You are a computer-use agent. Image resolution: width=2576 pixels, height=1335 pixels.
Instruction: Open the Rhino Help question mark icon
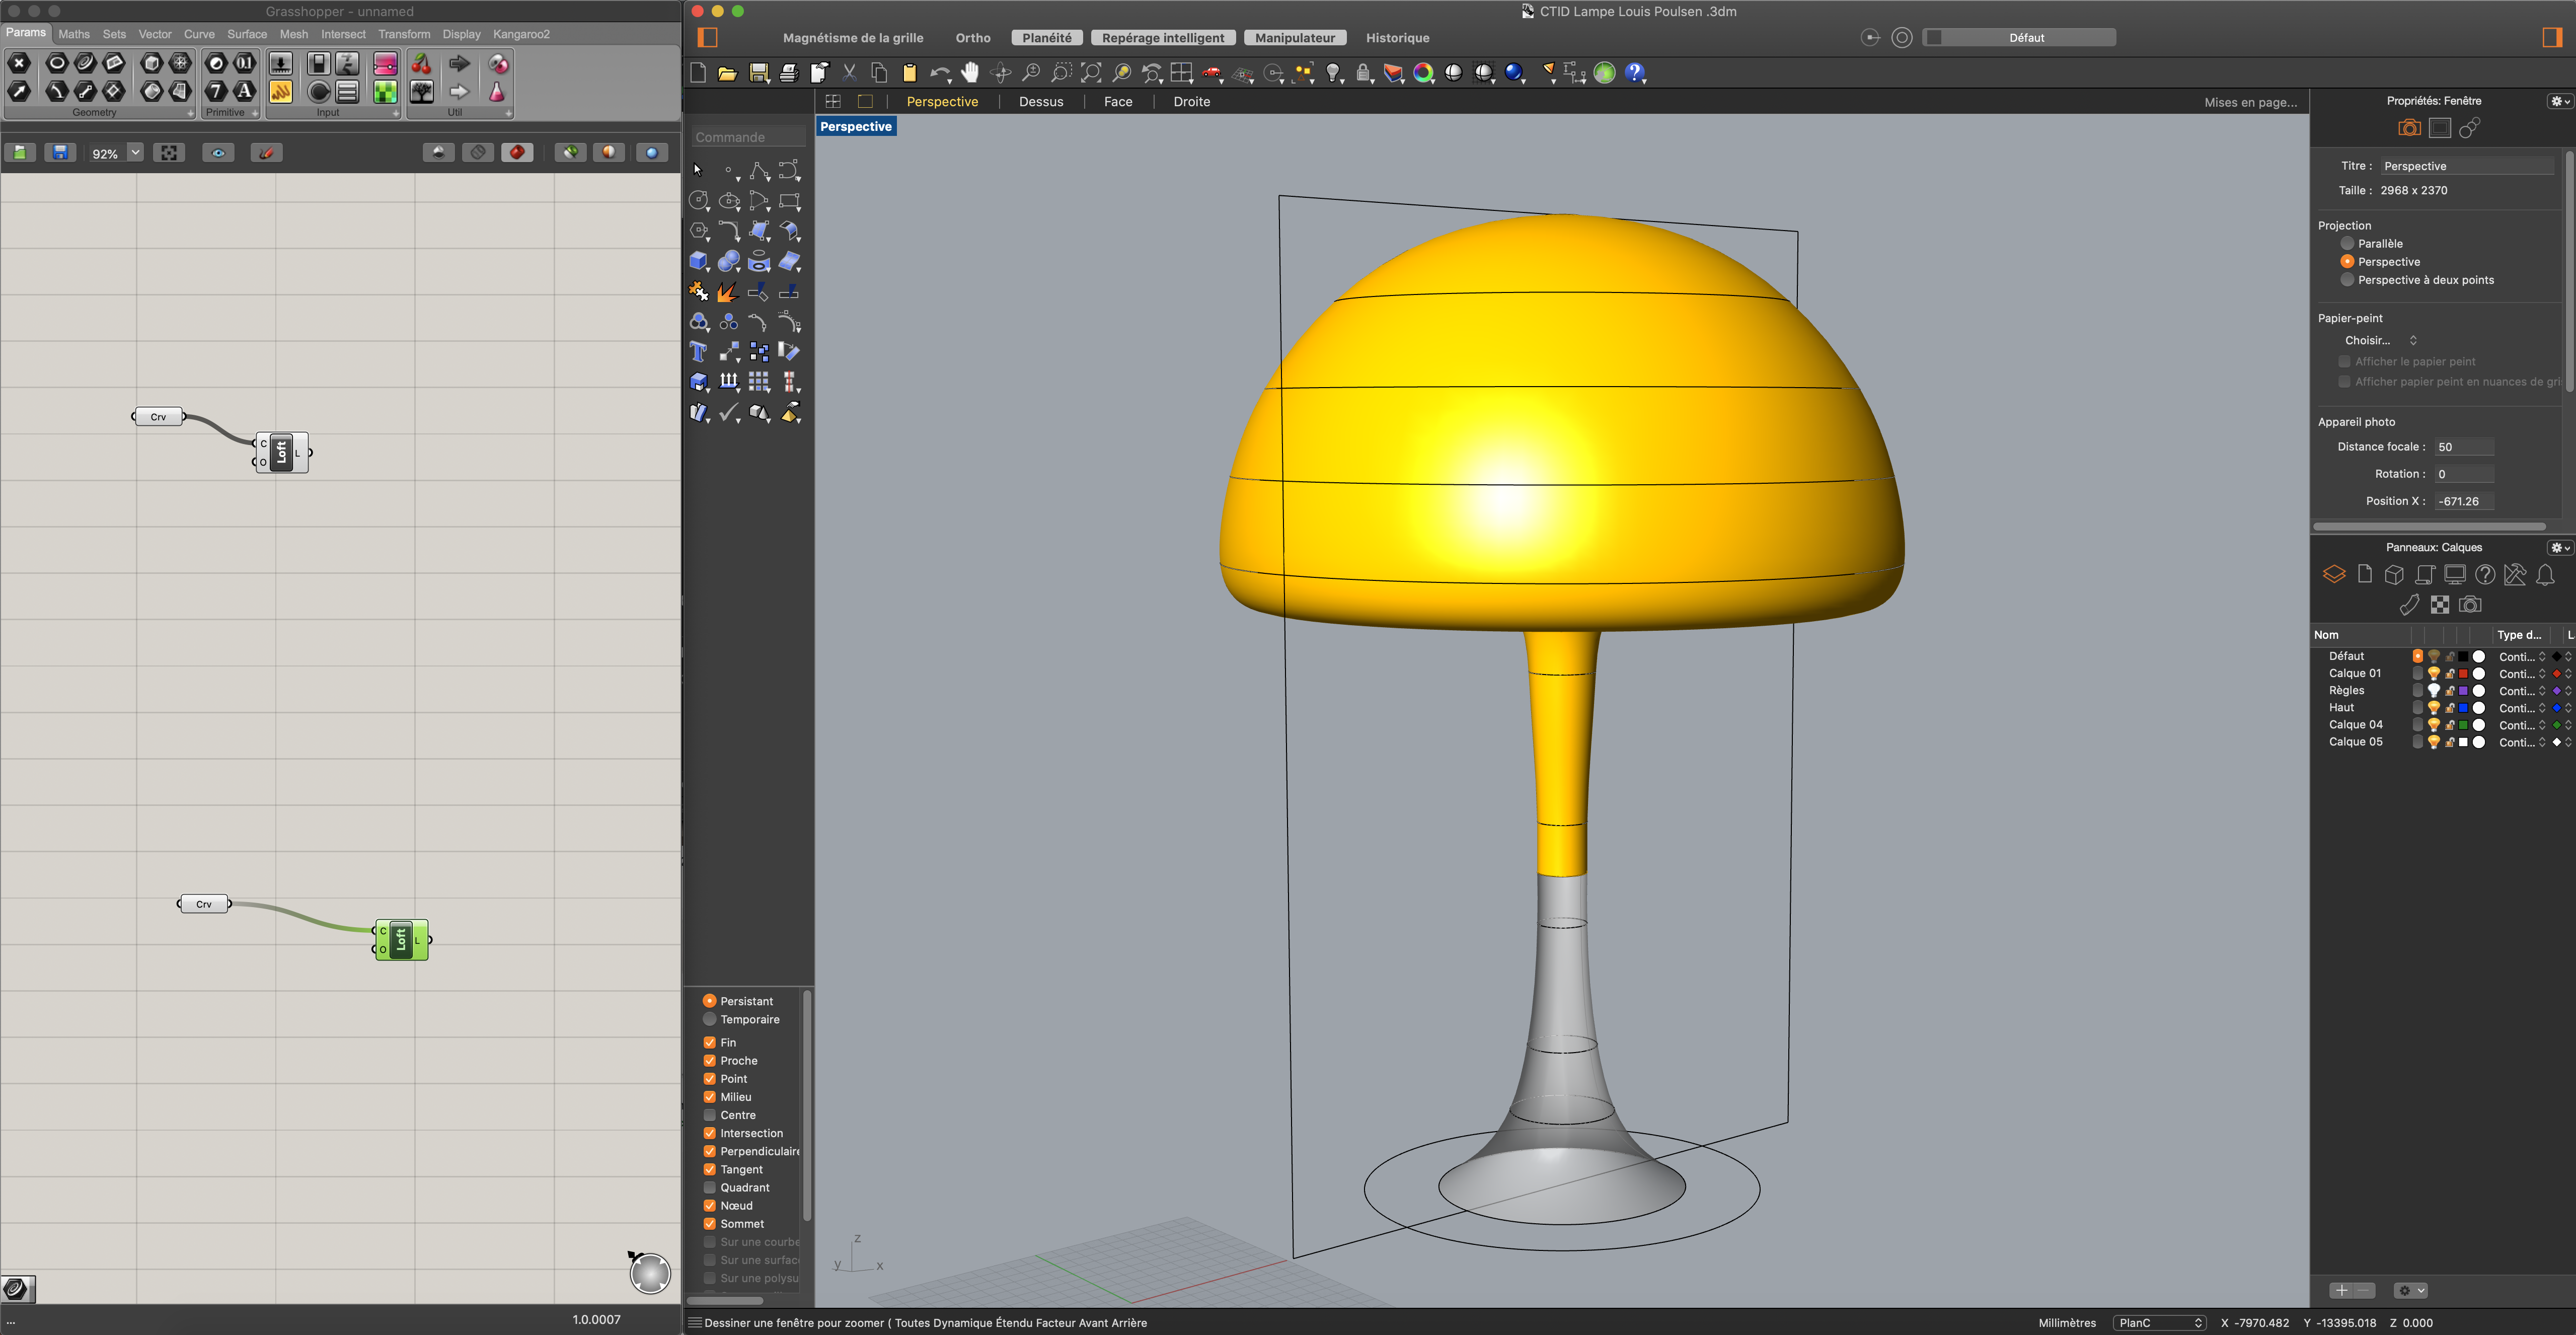(x=1635, y=72)
